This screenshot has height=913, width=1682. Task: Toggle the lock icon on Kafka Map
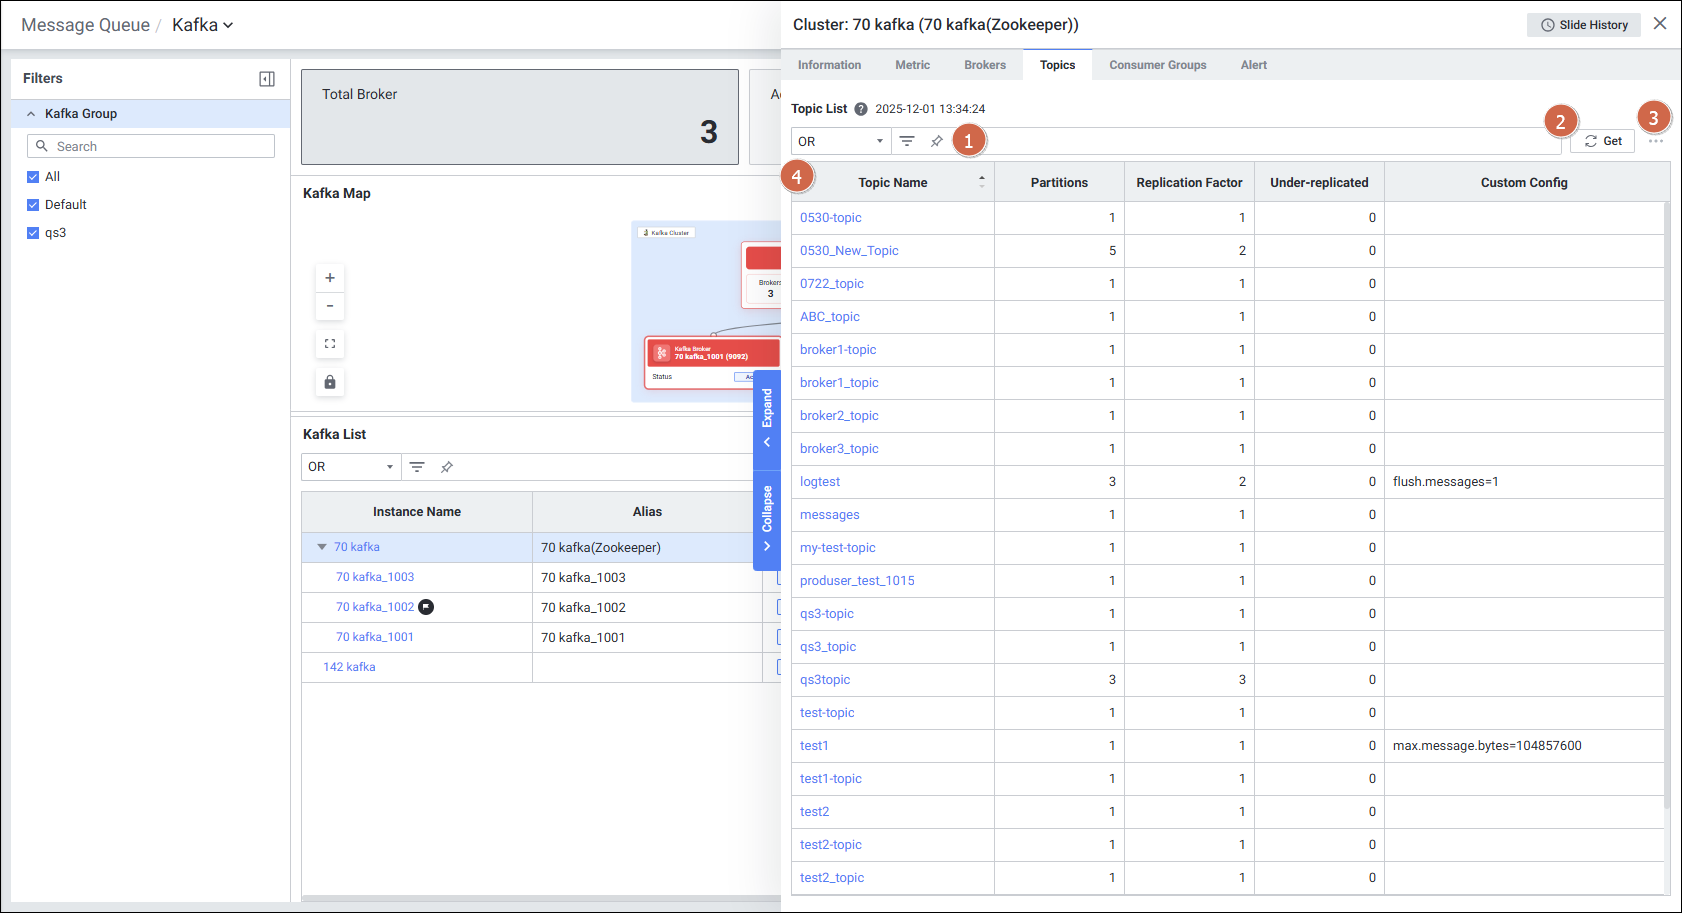pos(330,382)
